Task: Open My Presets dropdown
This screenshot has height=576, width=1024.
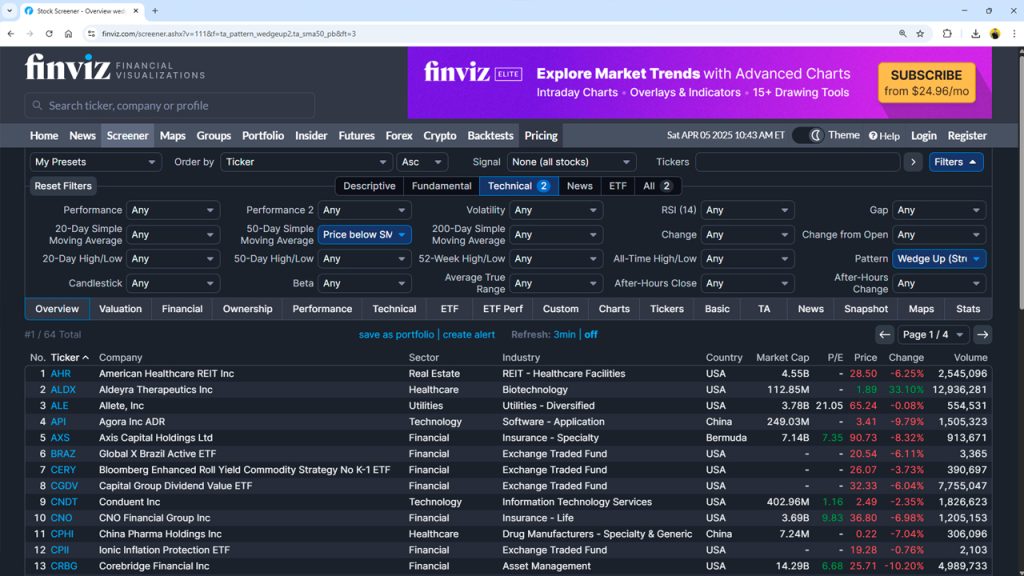Action: tap(95, 162)
